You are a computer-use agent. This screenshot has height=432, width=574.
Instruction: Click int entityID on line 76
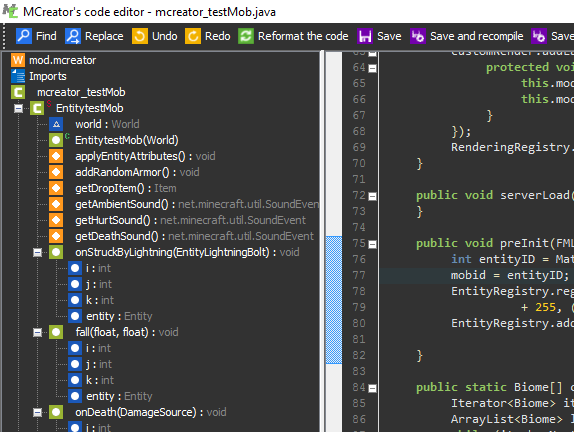493,259
